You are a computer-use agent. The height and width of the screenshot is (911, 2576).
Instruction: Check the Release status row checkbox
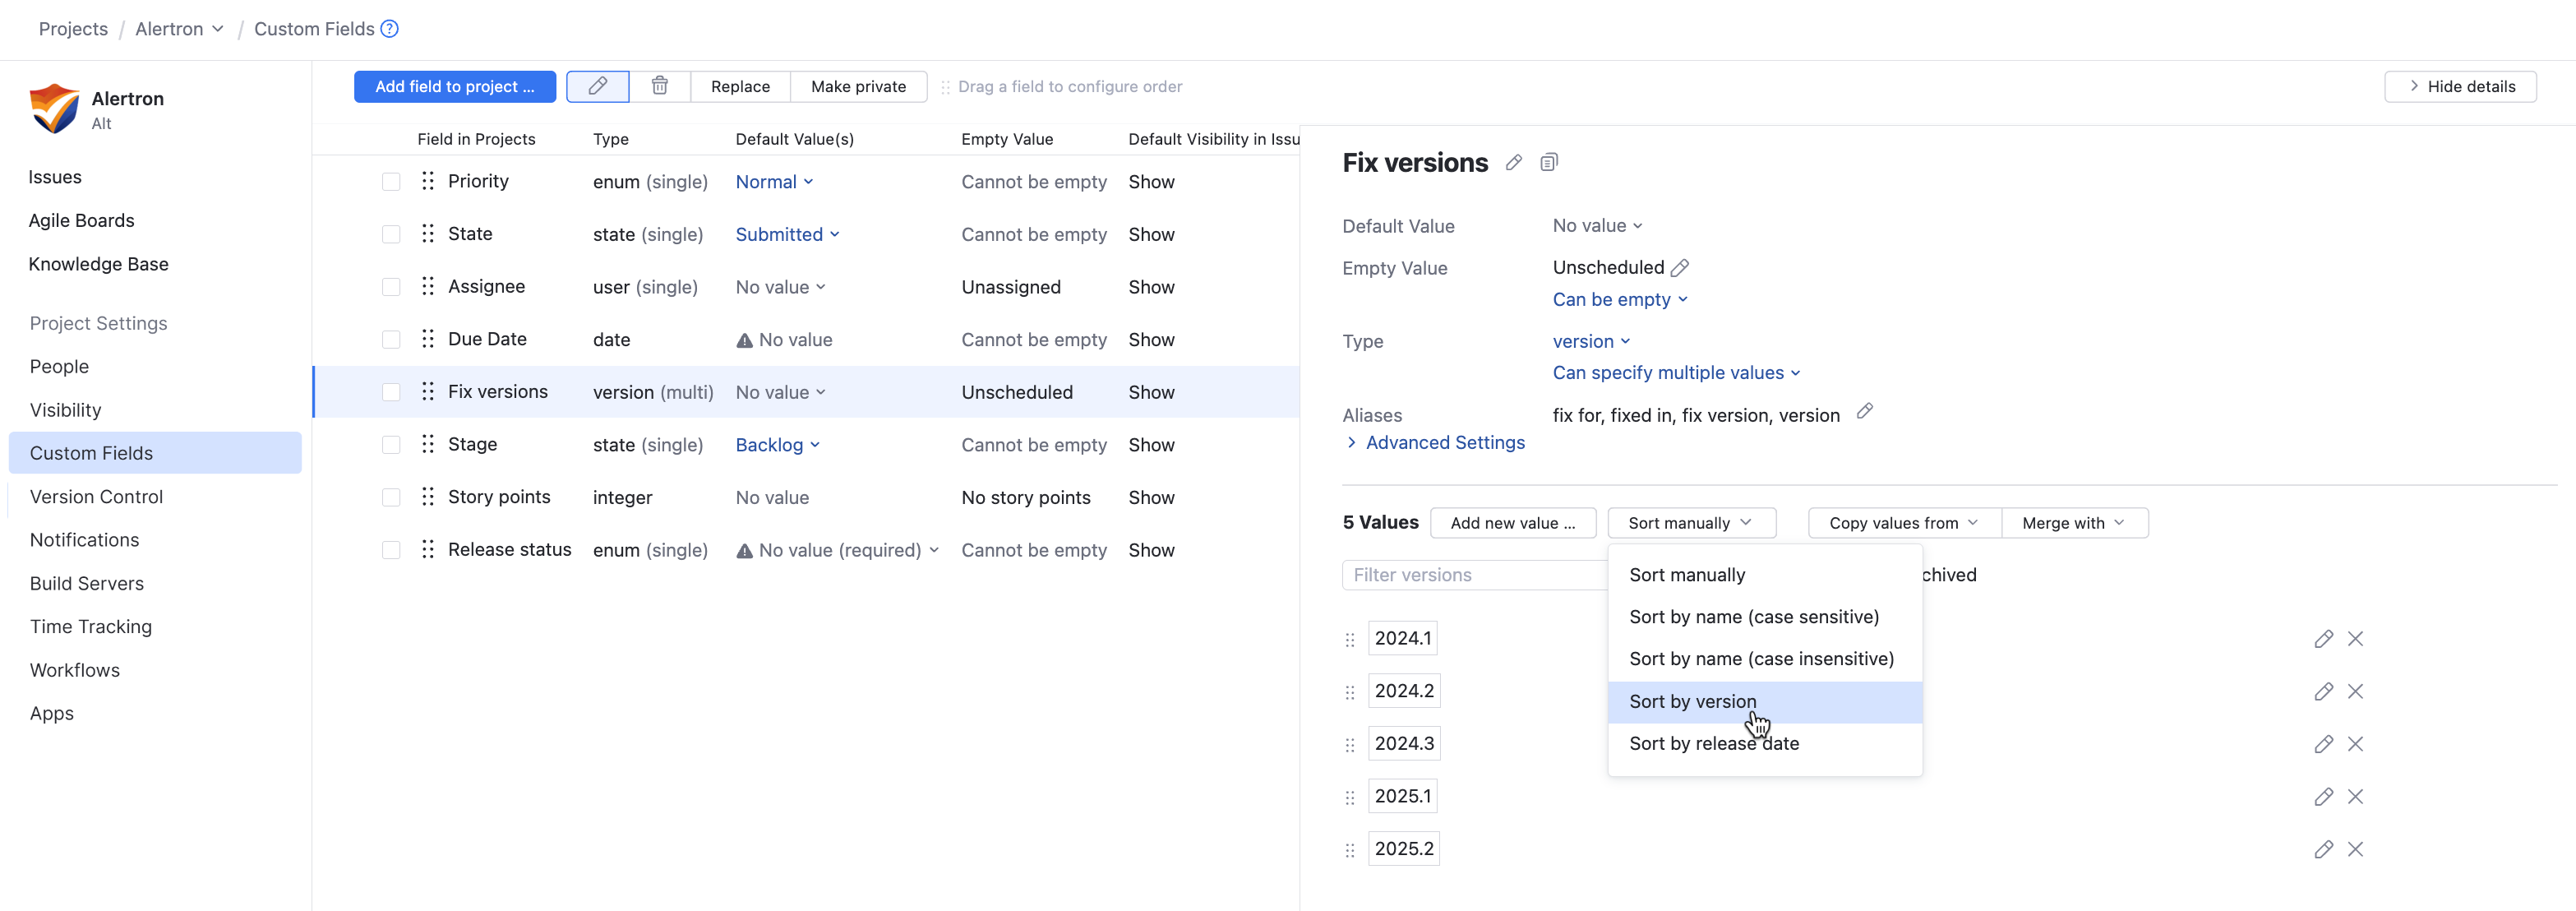[390, 549]
